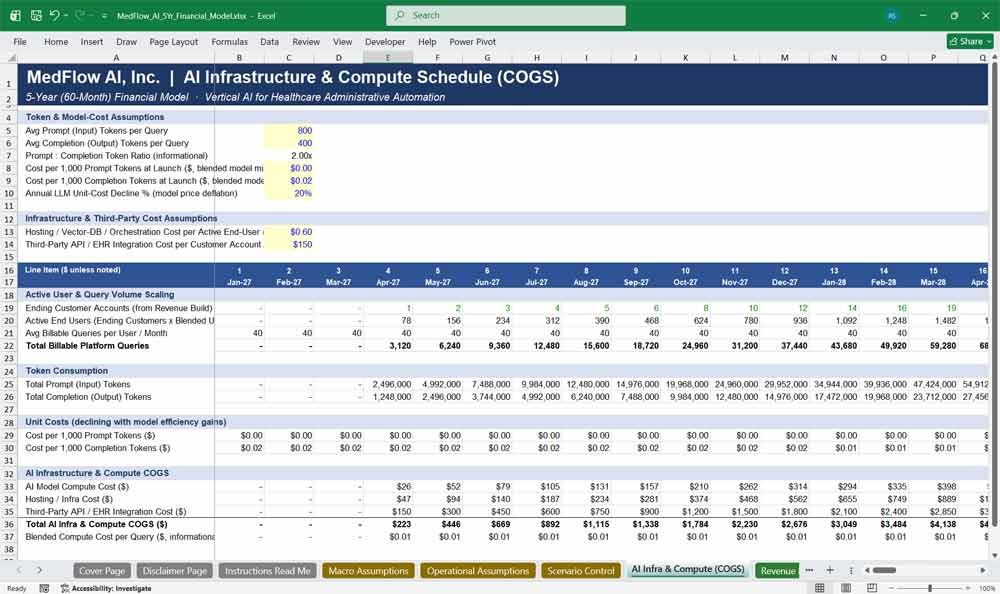Select the Dec-27 month header cell
The height and width of the screenshot is (594, 1000).
click(x=784, y=282)
